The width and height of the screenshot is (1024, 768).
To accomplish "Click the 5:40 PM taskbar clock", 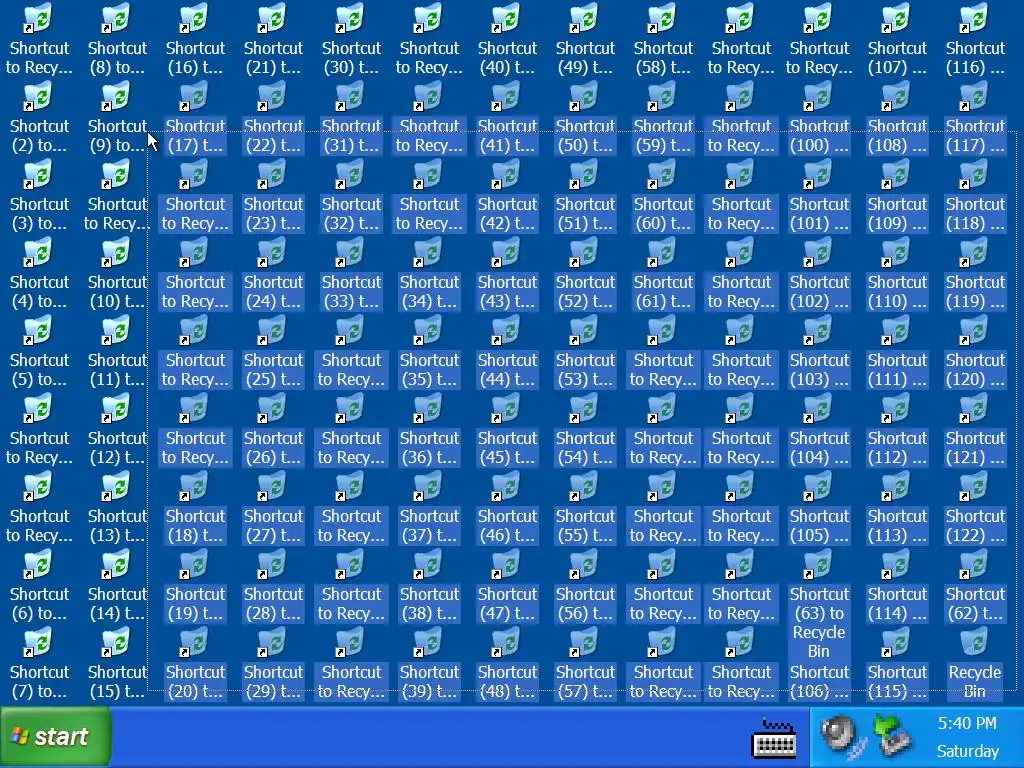I will [967, 724].
